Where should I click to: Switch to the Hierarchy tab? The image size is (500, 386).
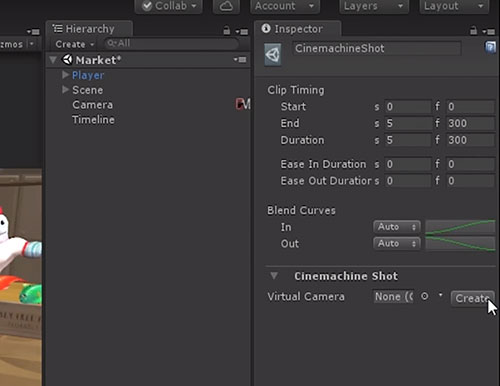[x=89, y=29]
